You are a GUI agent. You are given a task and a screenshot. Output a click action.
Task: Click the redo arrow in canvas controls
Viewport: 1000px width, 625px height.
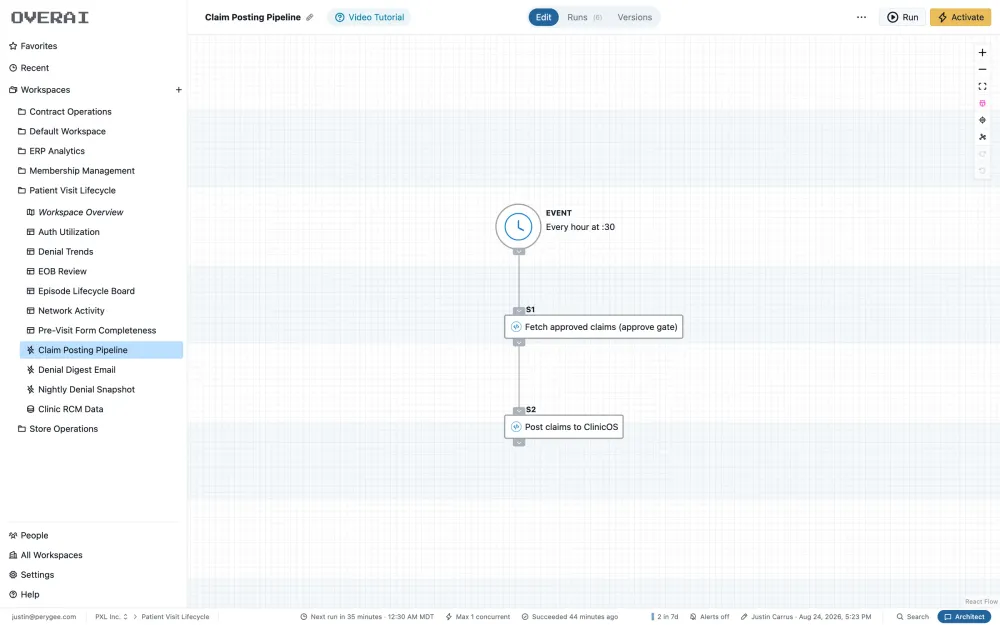pyautogui.click(x=982, y=154)
